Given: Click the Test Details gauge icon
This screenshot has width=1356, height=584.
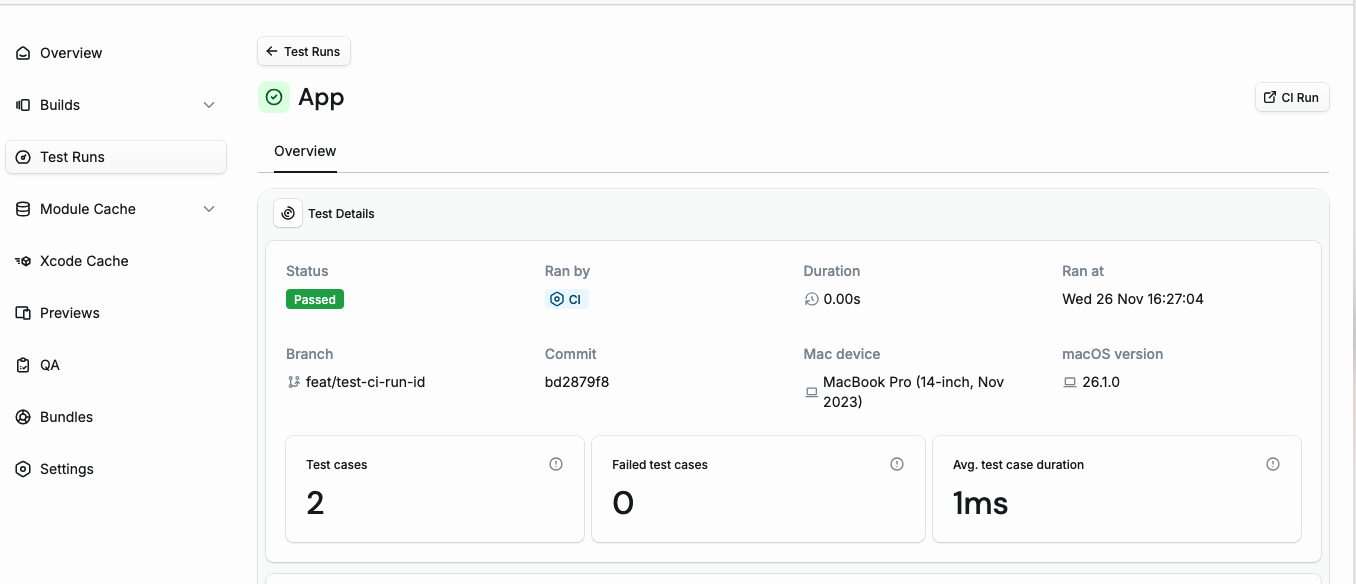Looking at the screenshot, I should click(288, 212).
